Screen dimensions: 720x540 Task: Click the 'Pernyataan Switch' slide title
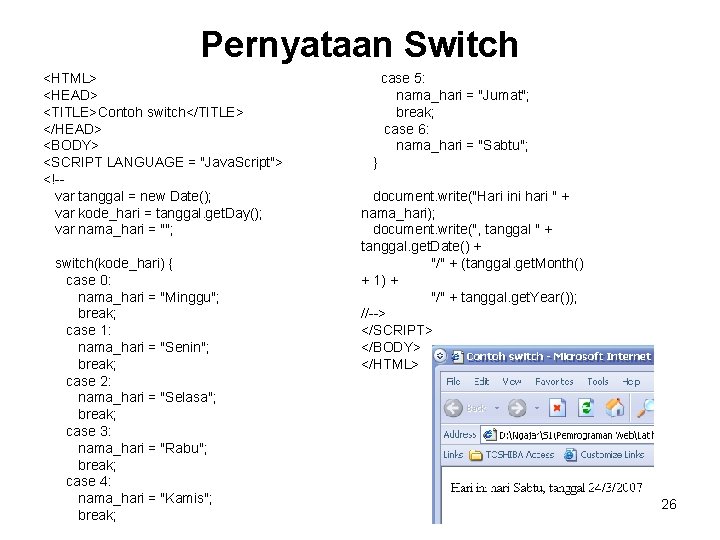pos(360,45)
